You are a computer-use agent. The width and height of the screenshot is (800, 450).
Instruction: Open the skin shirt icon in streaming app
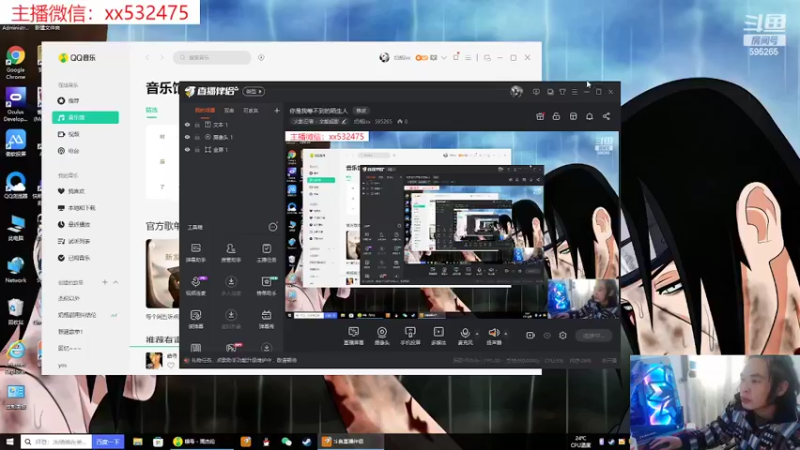point(562,92)
